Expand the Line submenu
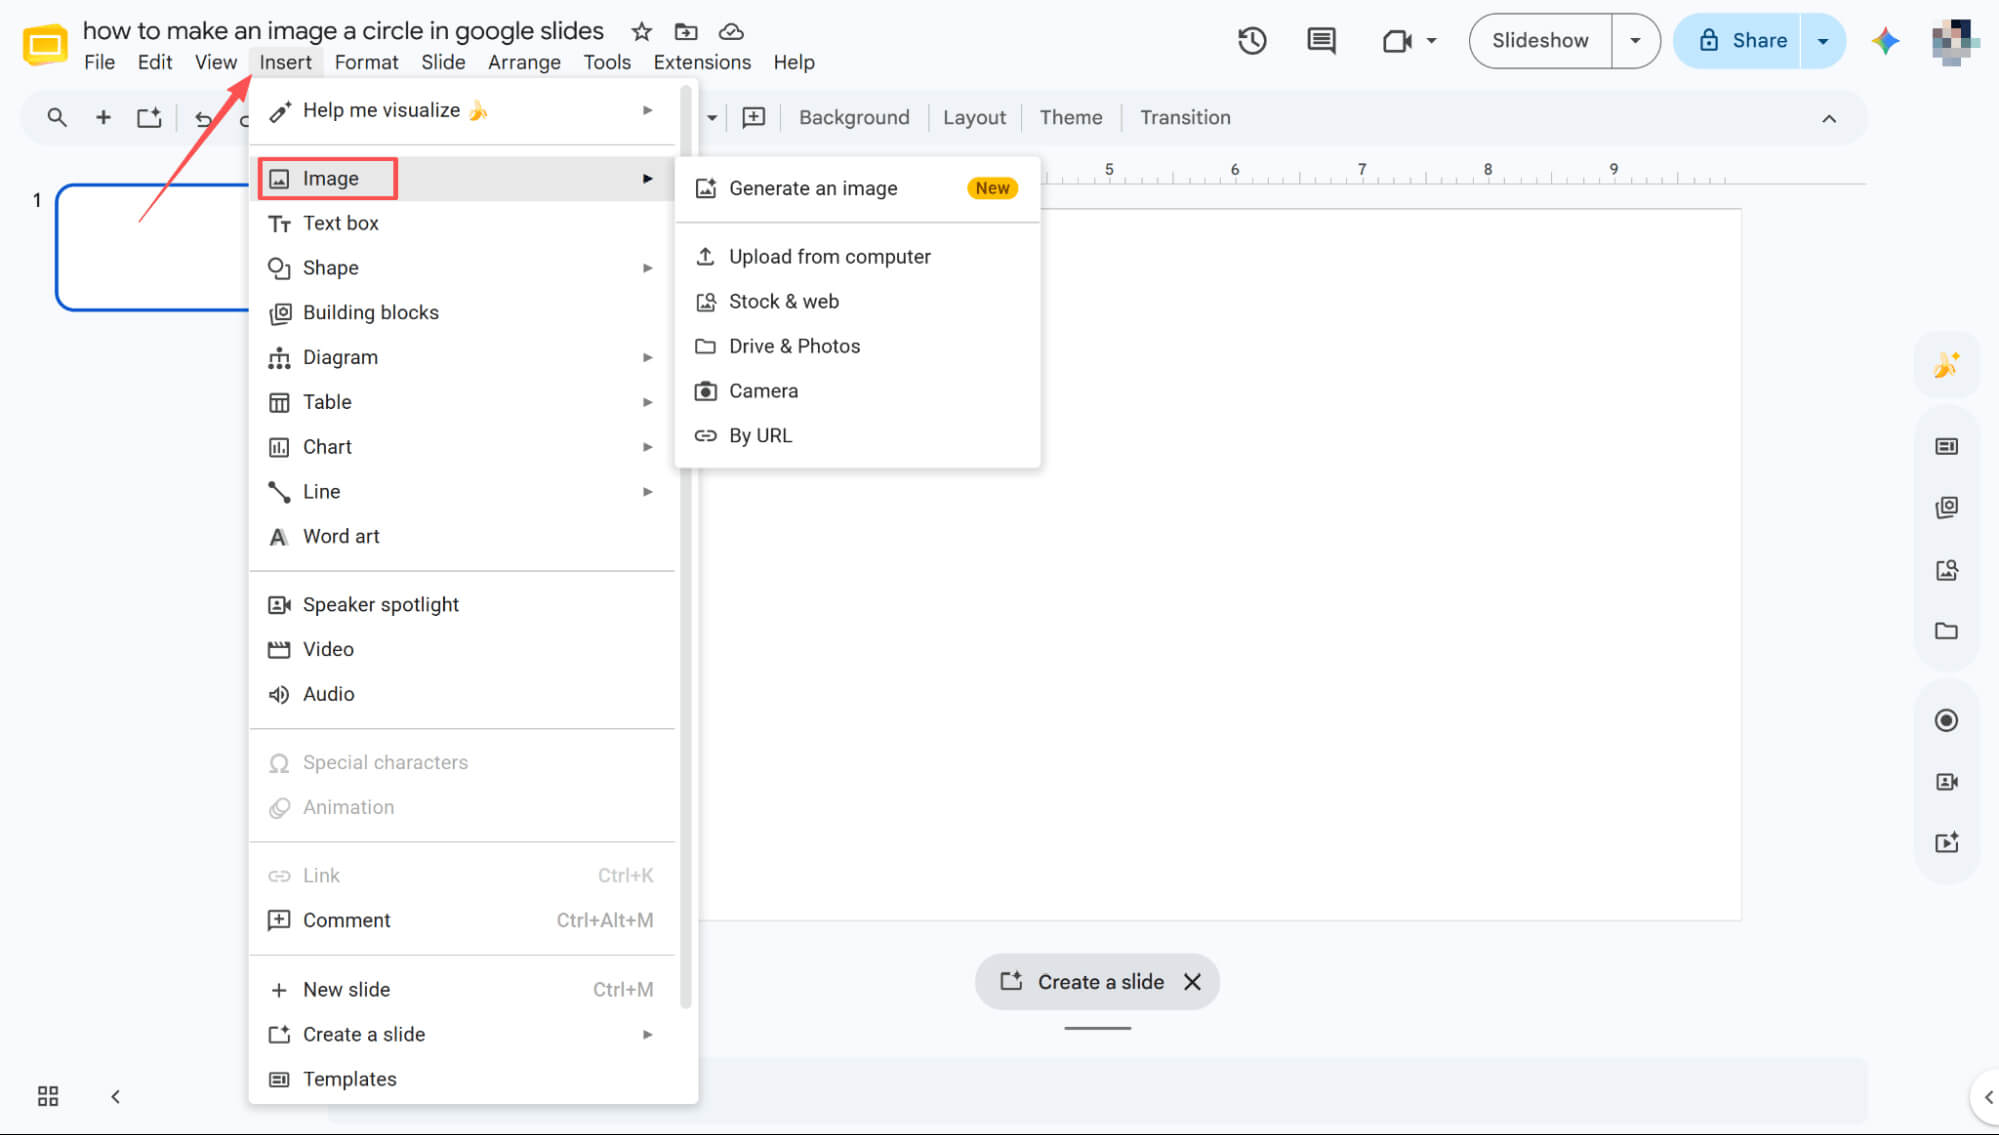Screen dimensions: 1999x1135 [648, 492]
